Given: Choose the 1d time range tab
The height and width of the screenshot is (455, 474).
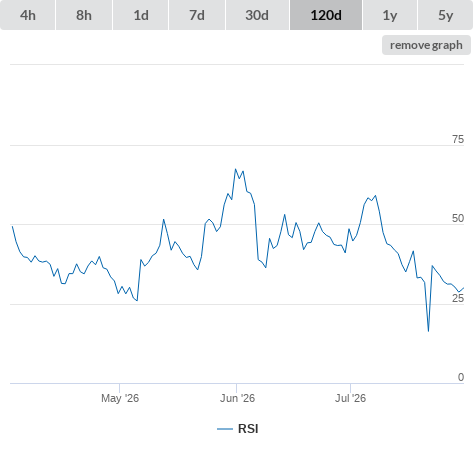Looking at the screenshot, I should coord(141,15).
